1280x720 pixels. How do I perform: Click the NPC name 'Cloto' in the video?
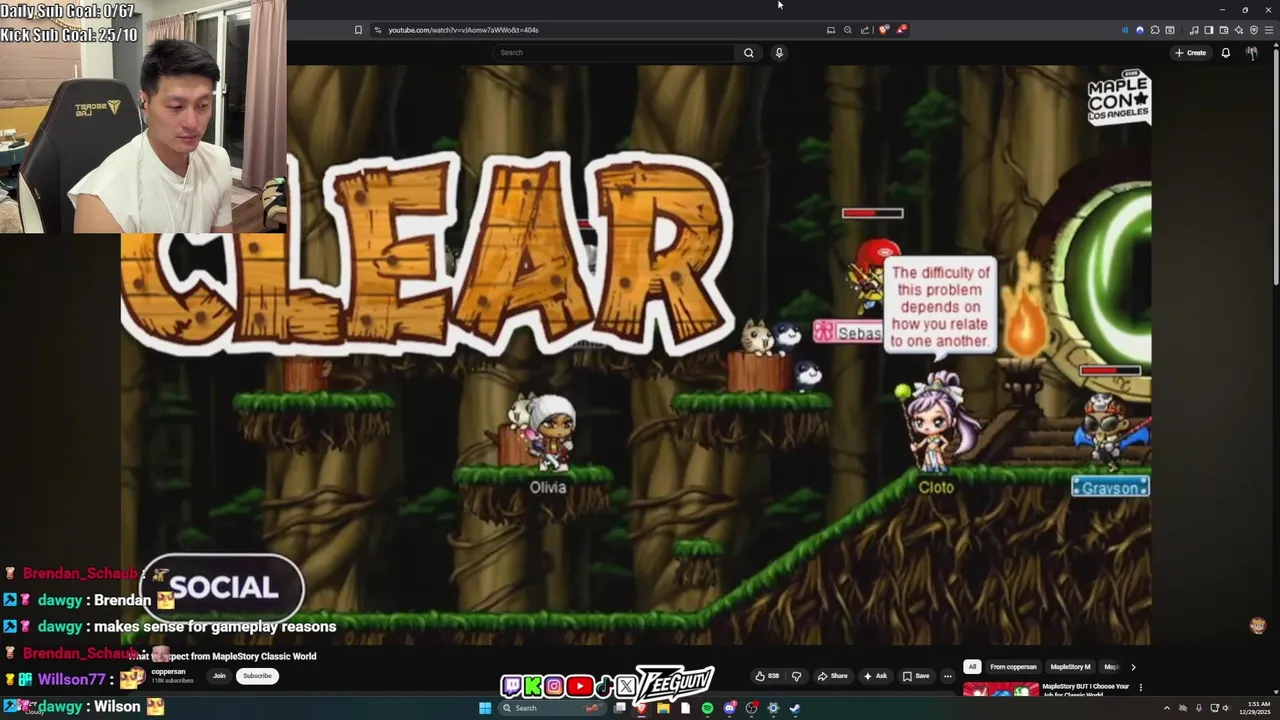(x=936, y=487)
